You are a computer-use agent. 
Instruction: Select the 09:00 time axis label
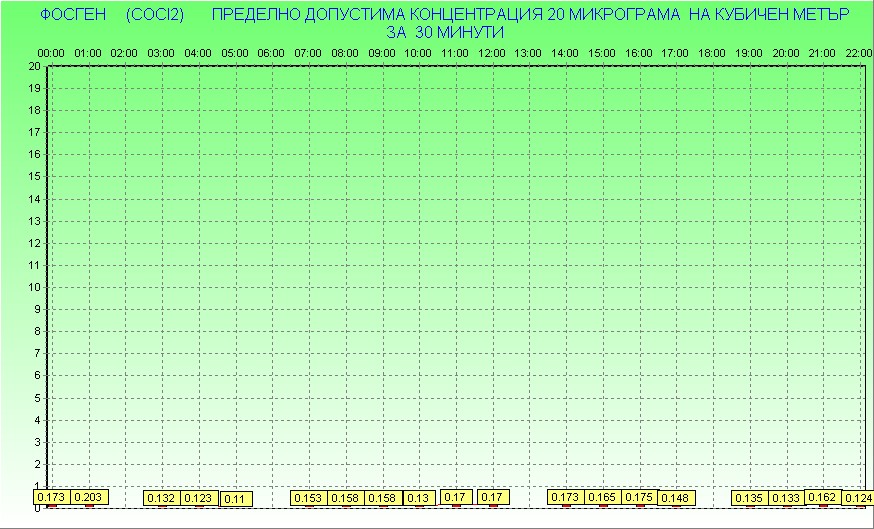click(382, 54)
